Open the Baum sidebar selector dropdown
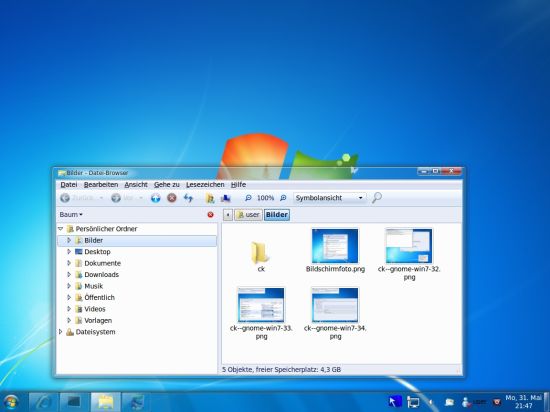The image size is (550, 412). [71, 215]
